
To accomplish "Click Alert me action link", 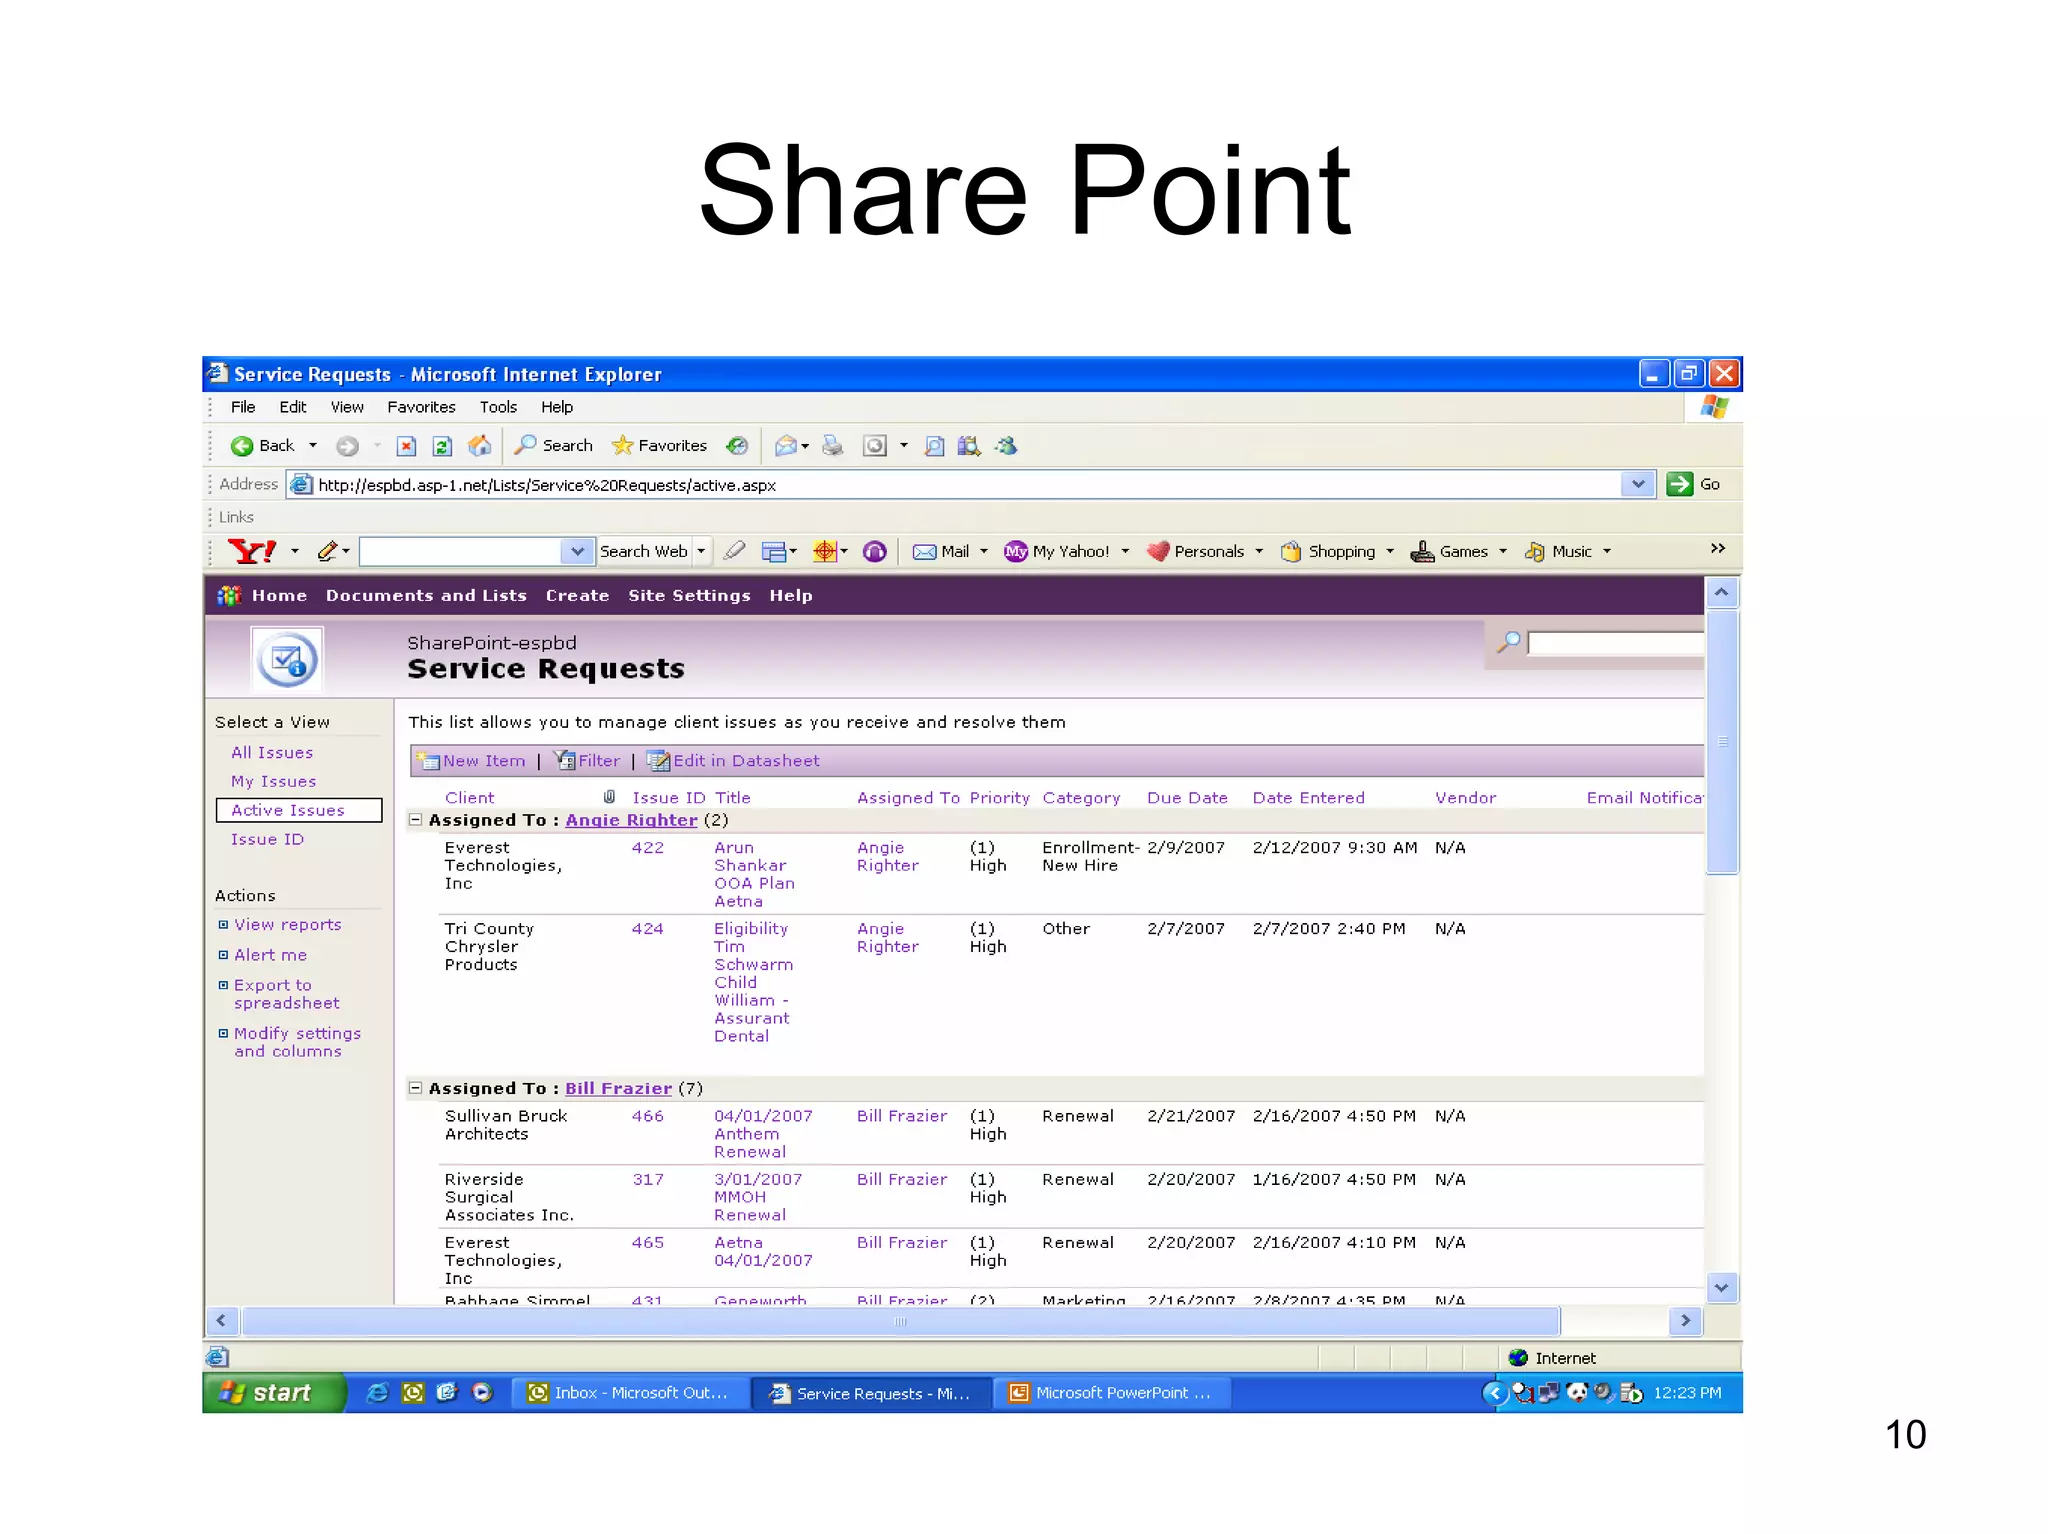I will click(270, 955).
